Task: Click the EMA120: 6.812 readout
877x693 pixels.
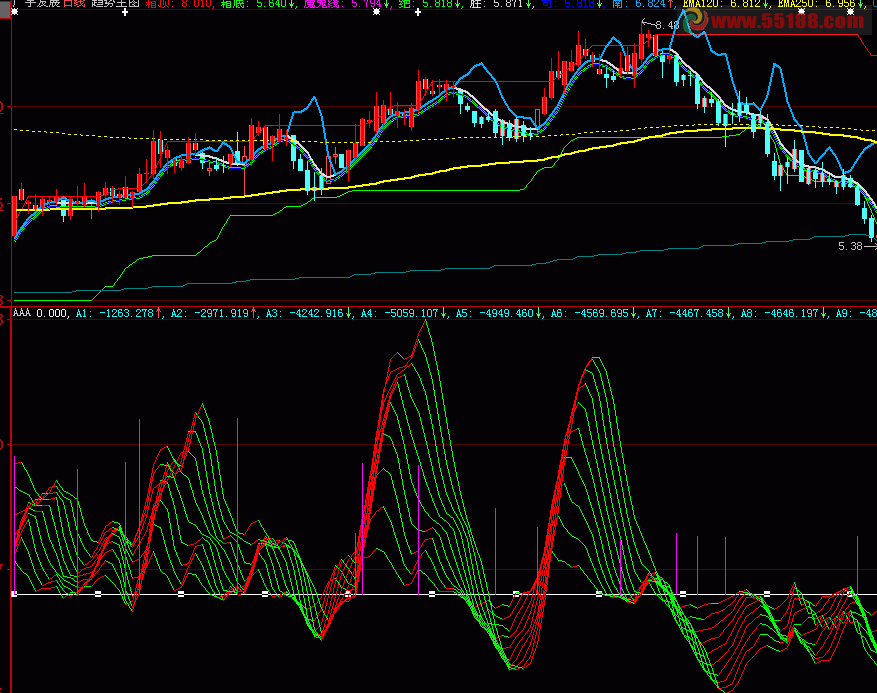Action: [x=726, y=4]
